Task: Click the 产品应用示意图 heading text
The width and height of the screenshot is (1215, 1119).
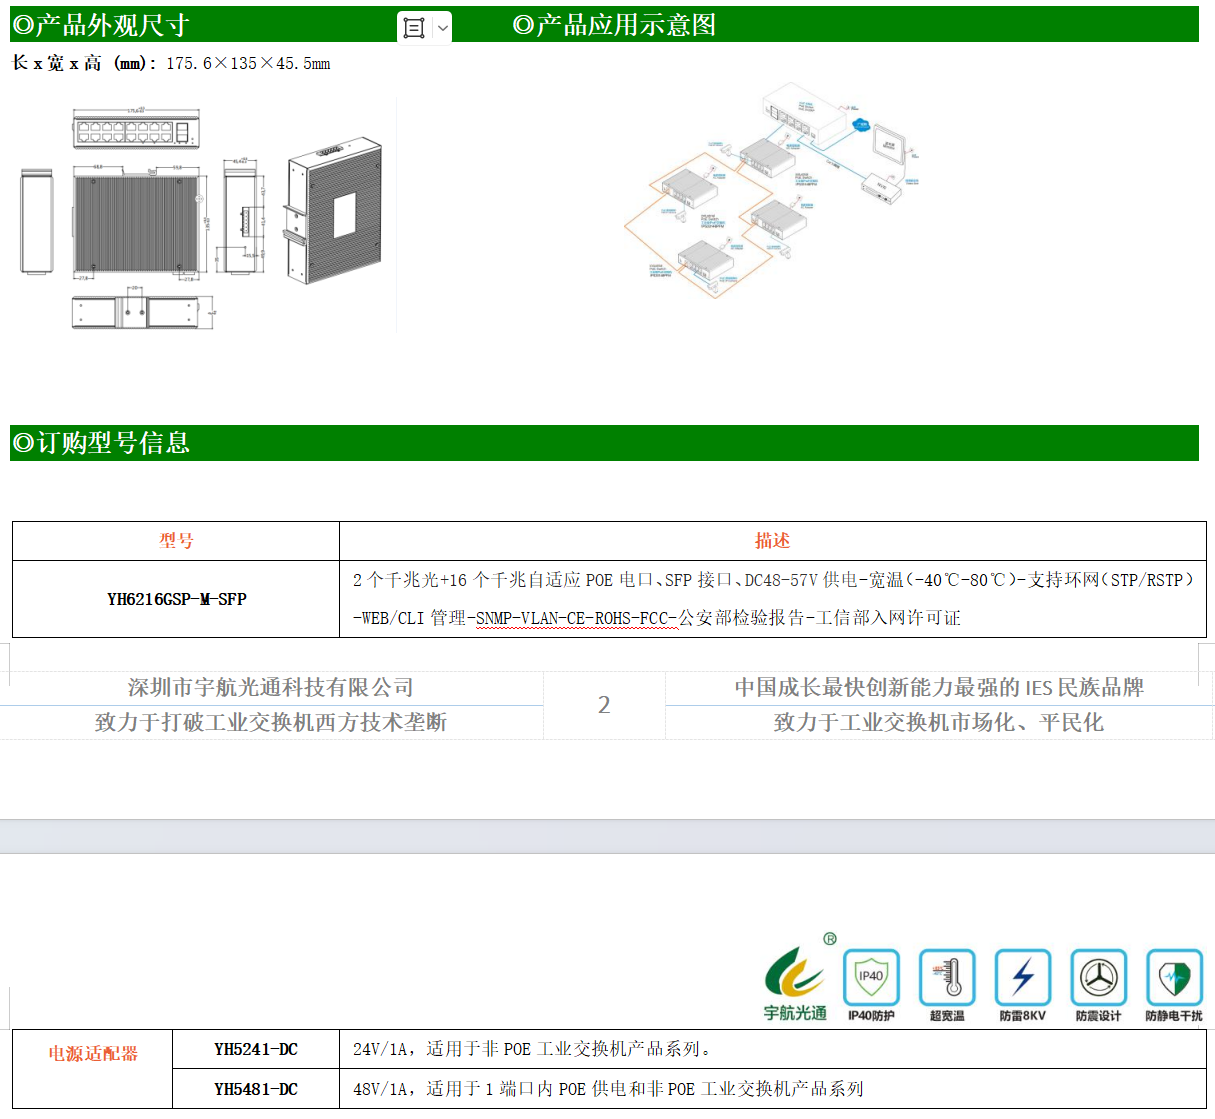Action: [x=615, y=25]
